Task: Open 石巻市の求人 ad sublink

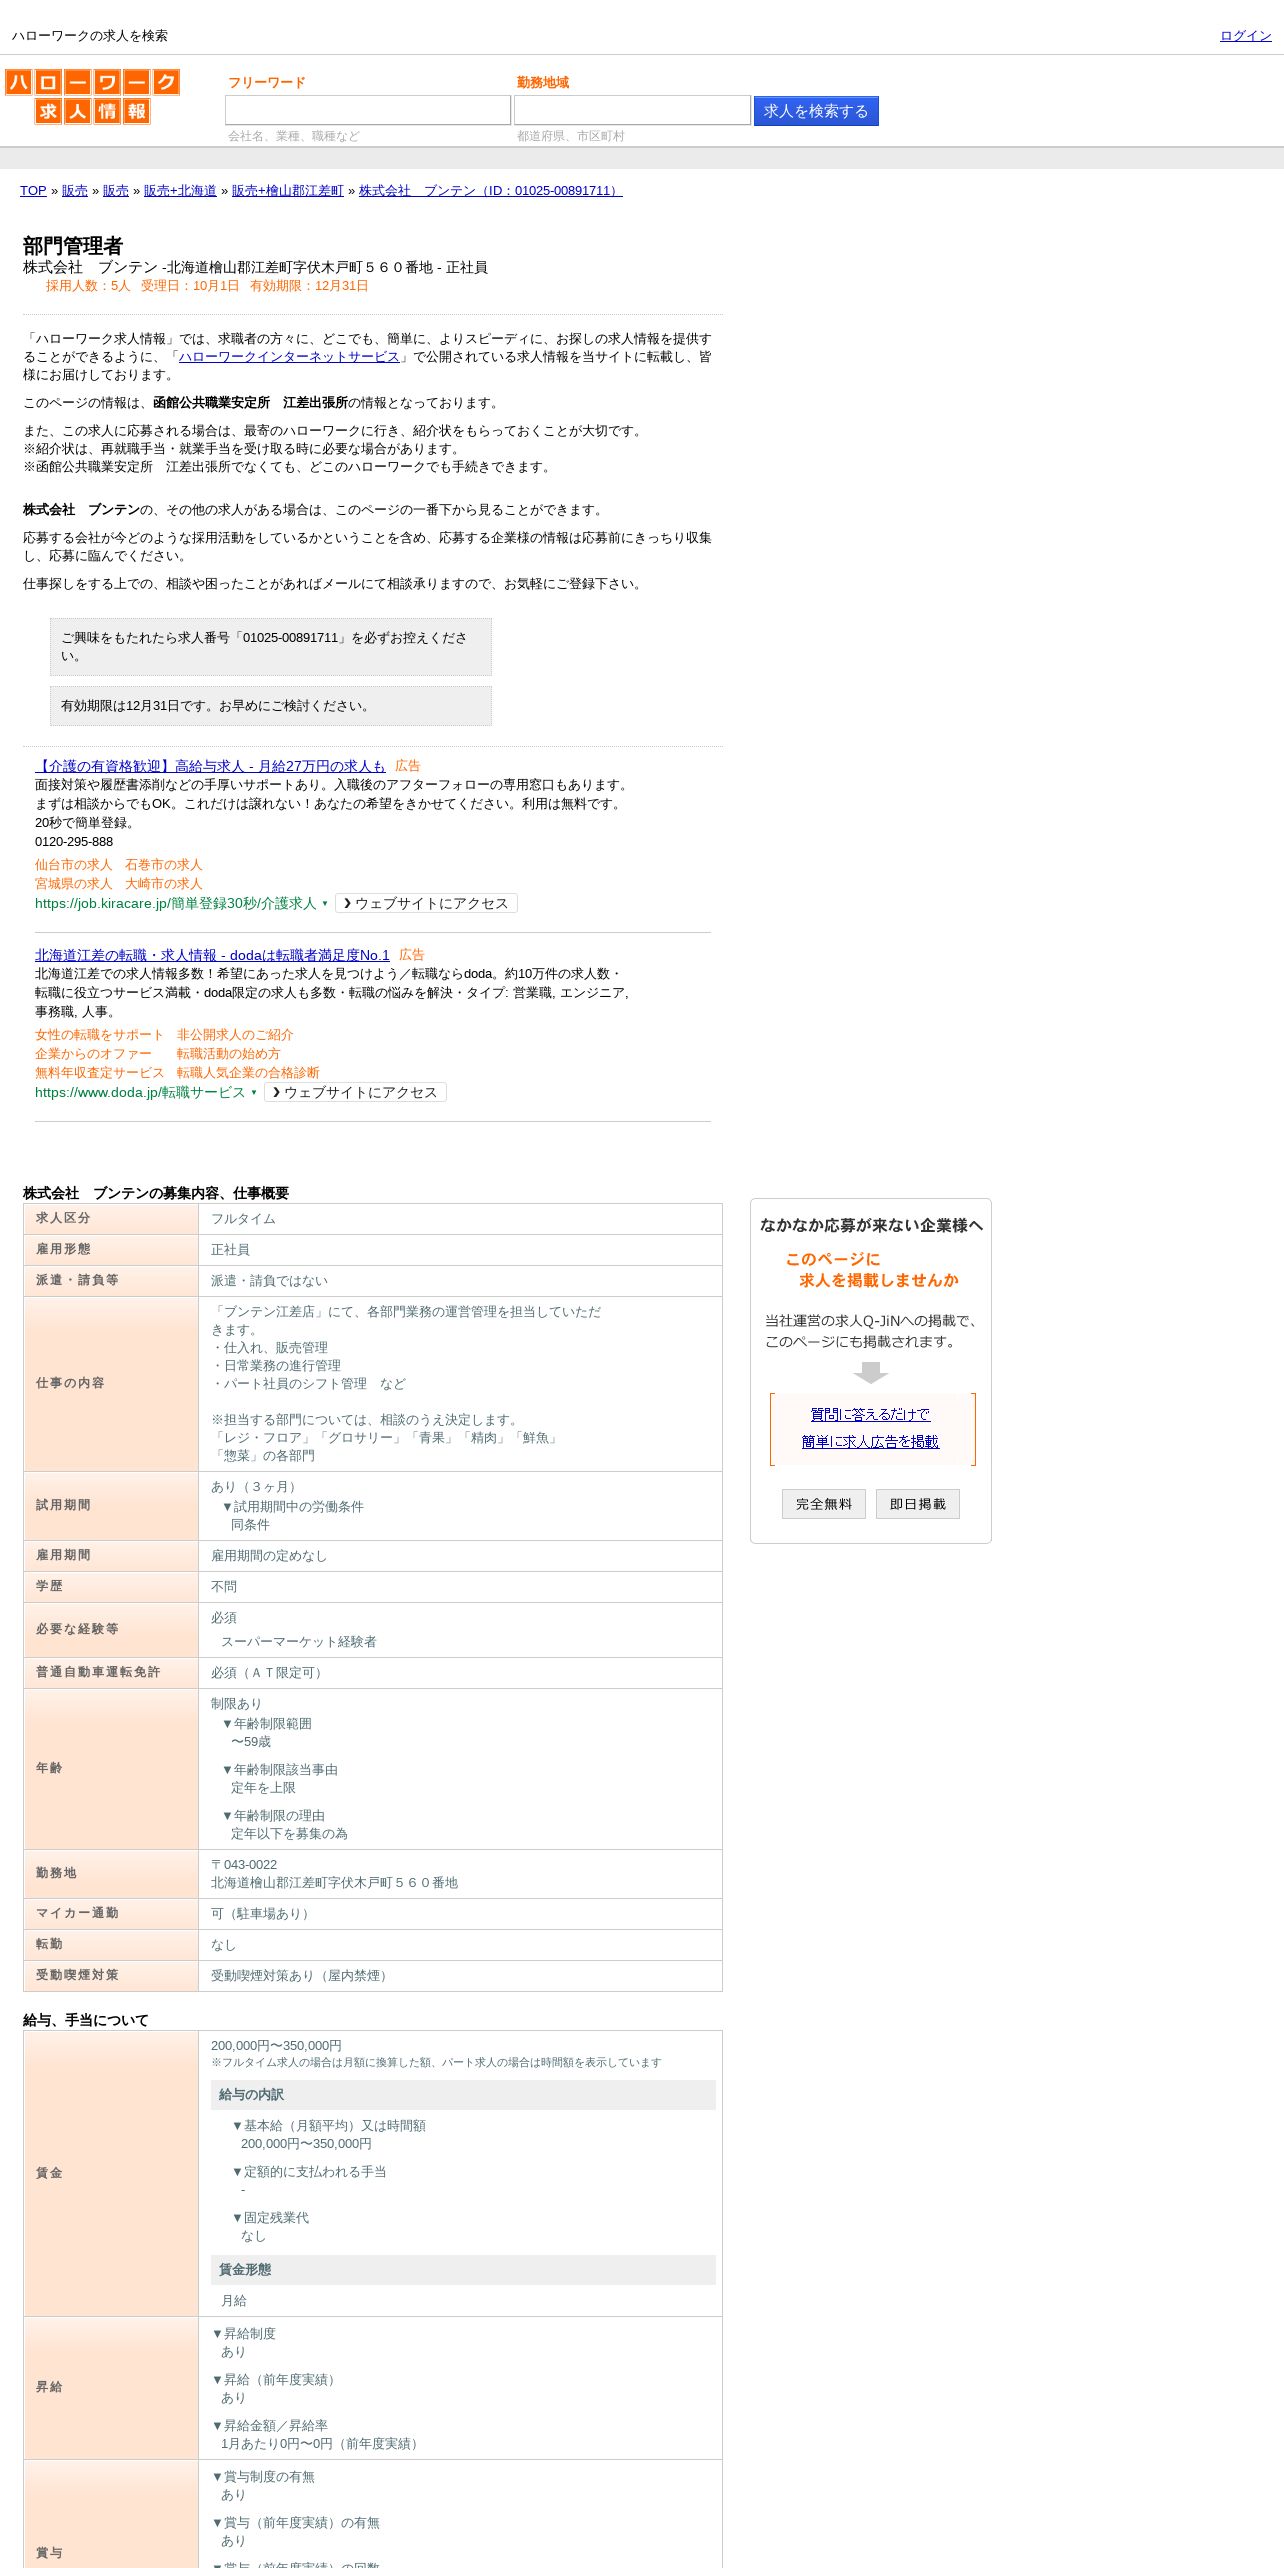Action: [164, 865]
